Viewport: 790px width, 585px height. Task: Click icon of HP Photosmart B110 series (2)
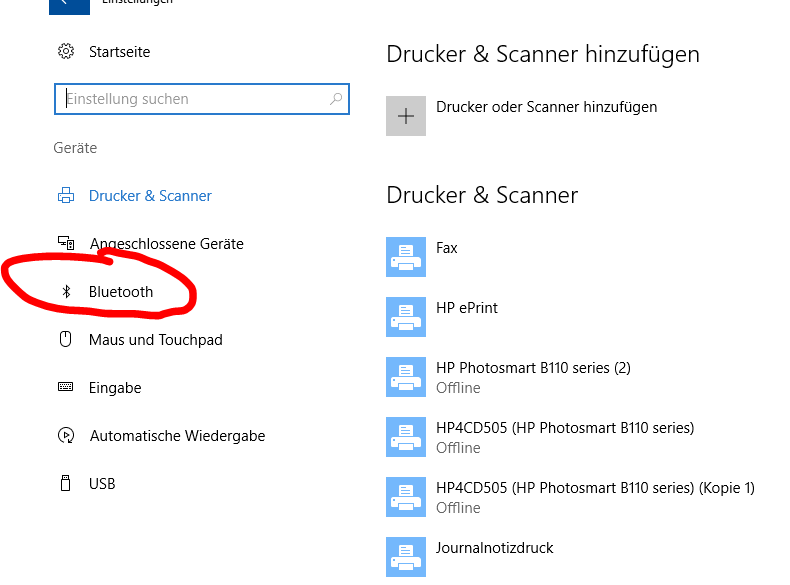406,377
